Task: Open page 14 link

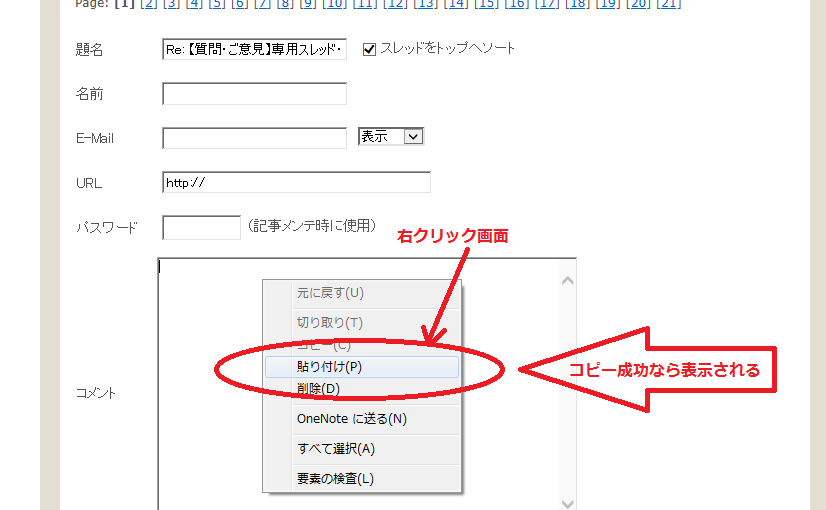Action: coord(456,4)
